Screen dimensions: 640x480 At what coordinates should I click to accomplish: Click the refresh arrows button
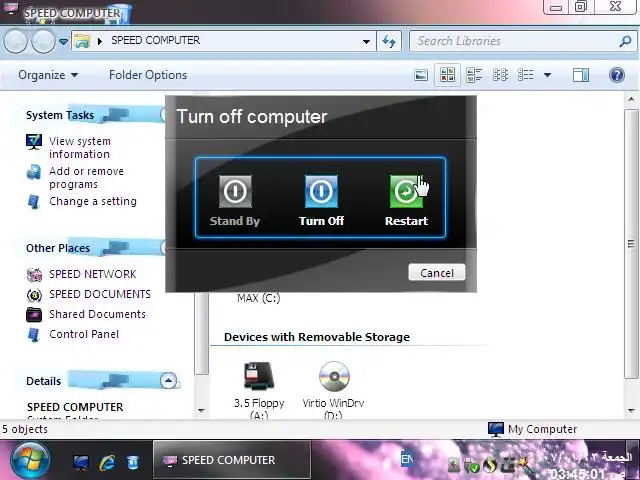389,41
